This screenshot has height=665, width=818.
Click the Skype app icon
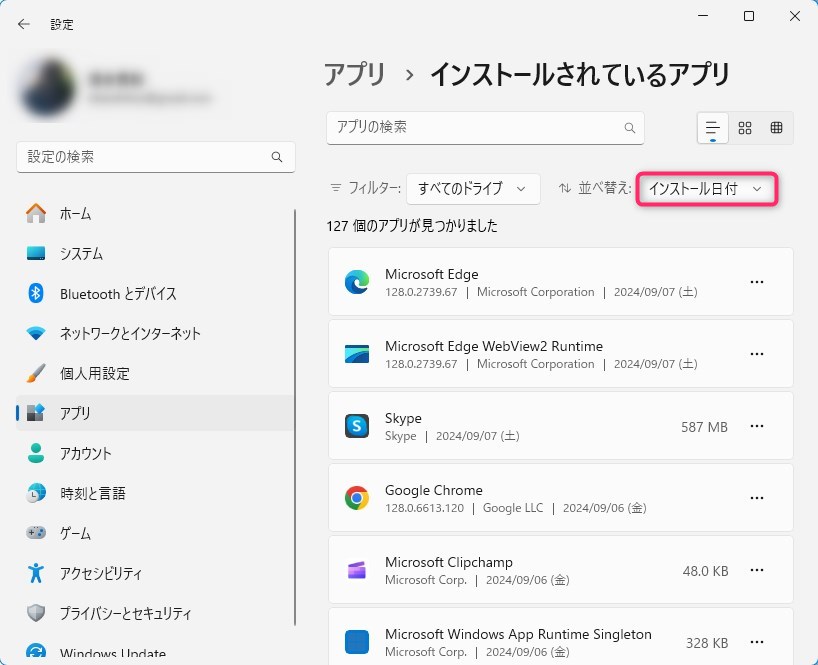tap(357, 427)
